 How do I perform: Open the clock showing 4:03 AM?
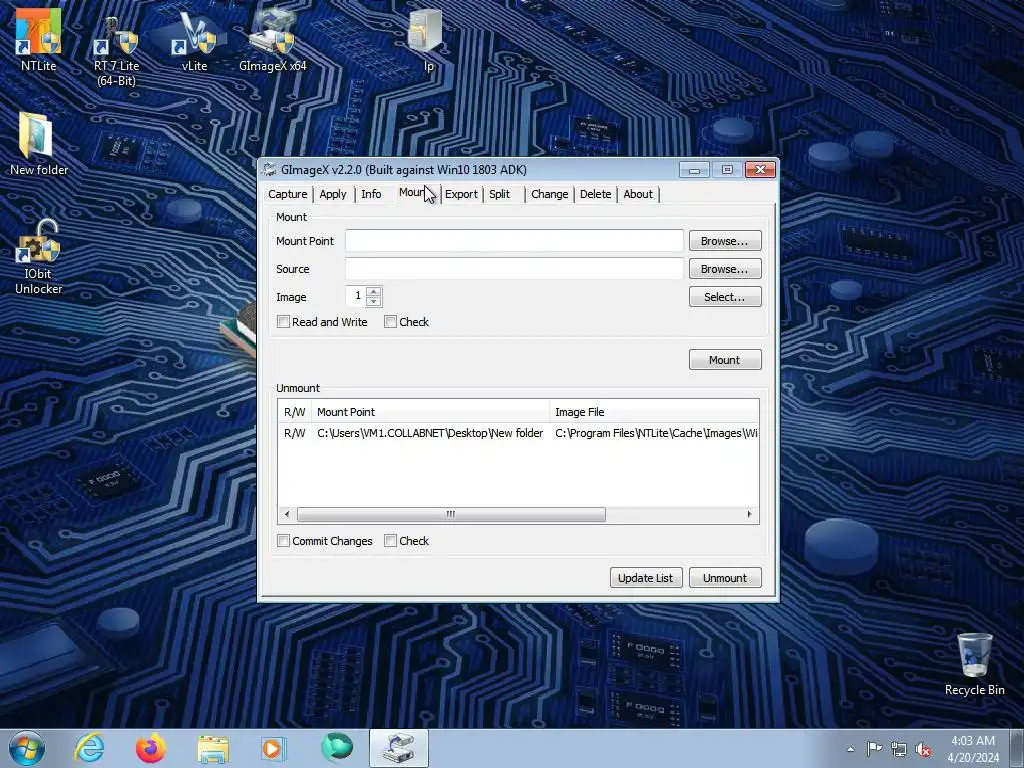(x=973, y=749)
